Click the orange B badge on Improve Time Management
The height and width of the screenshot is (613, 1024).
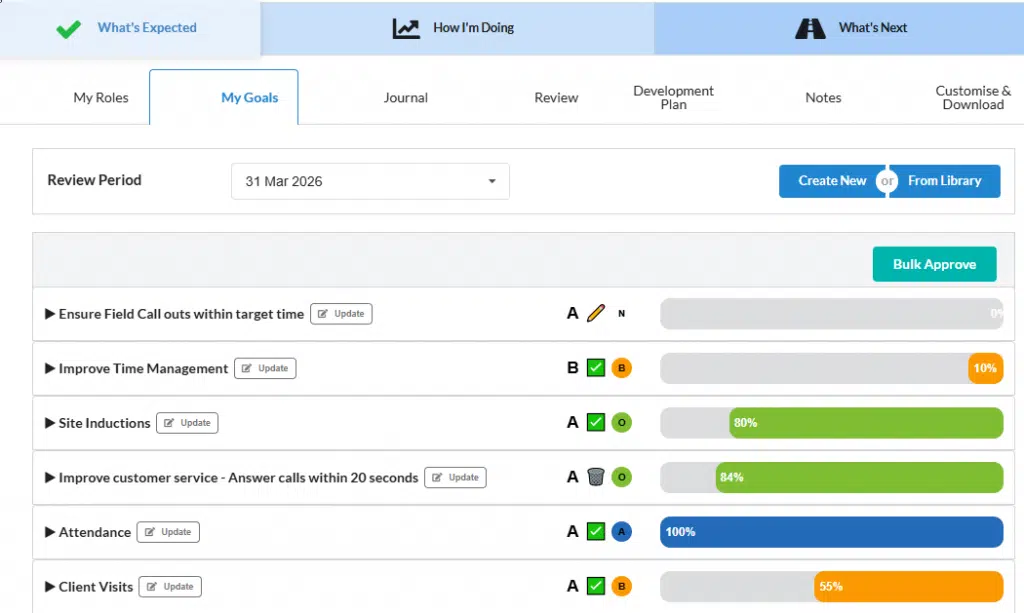(x=621, y=368)
